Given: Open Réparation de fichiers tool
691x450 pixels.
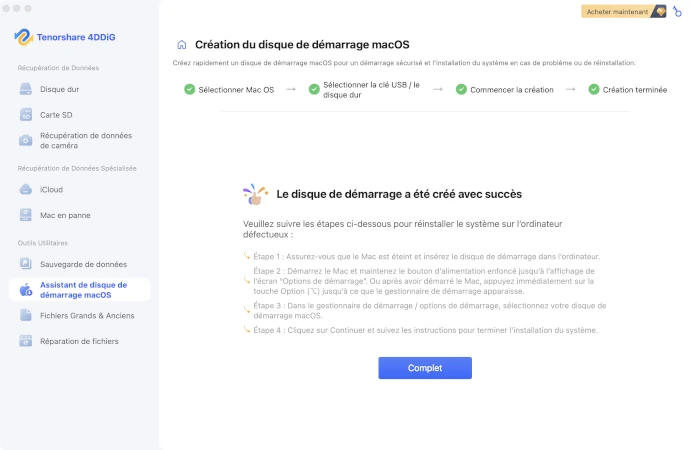Looking at the screenshot, I should (x=79, y=341).
